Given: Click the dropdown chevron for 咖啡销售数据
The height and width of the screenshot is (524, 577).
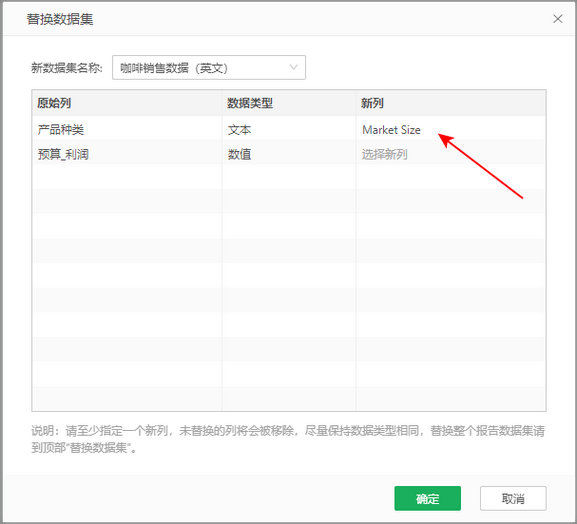Looking at the screenshot, I should 293,67.
